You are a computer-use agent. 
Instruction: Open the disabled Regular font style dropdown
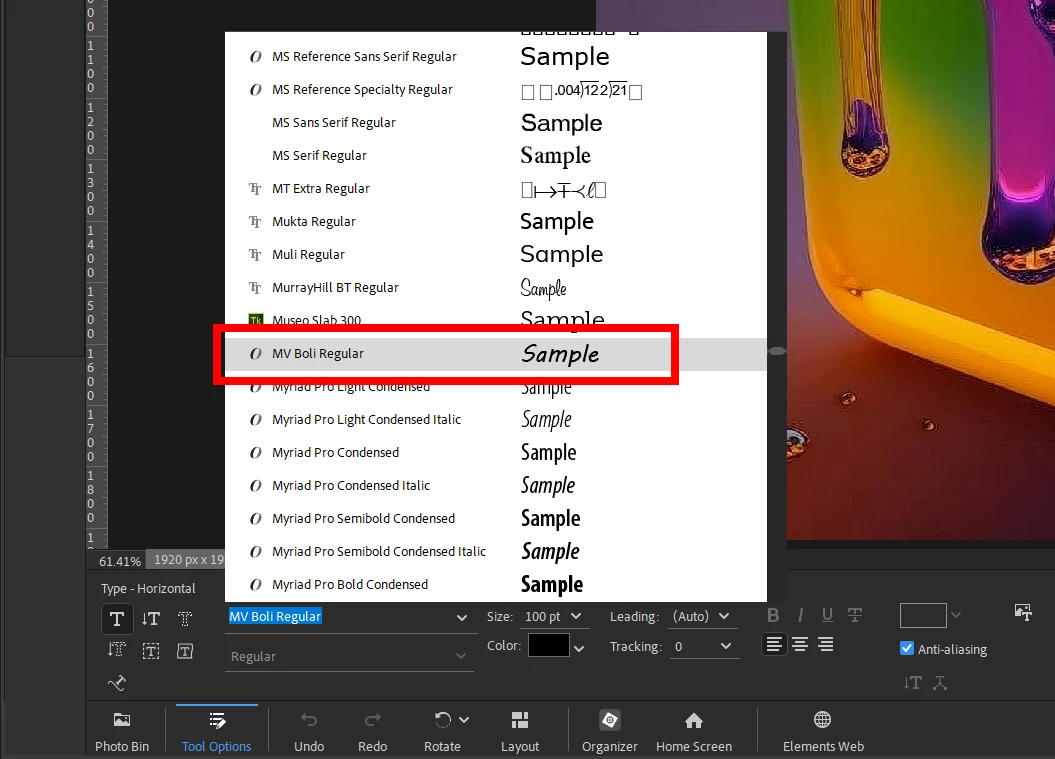click(349, 656)
